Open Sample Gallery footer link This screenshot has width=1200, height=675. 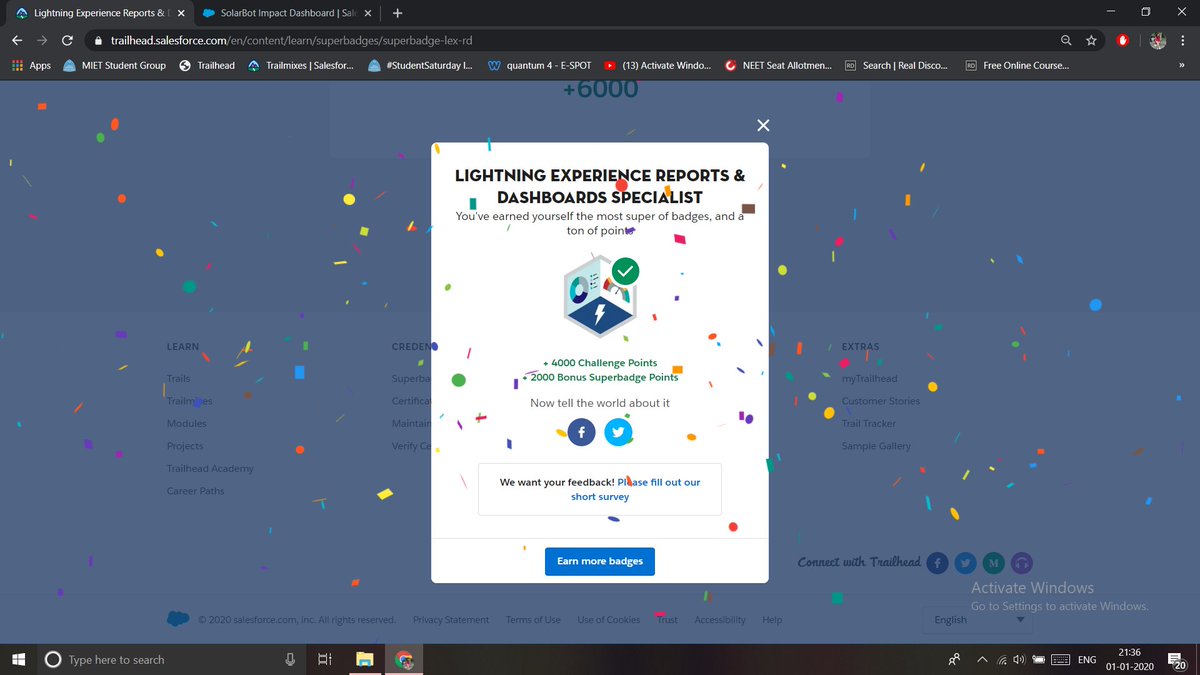pos(876,446)
